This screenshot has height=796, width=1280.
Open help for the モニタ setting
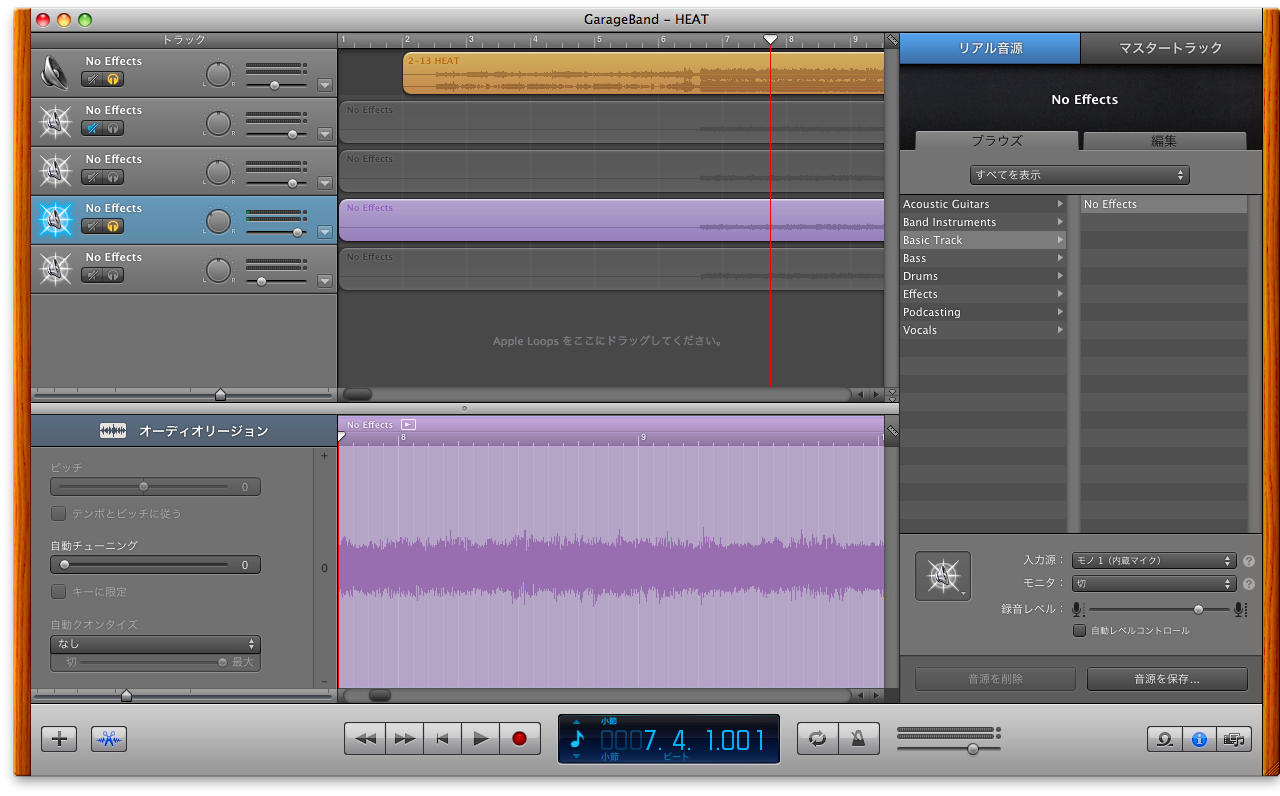point(1249,584)
